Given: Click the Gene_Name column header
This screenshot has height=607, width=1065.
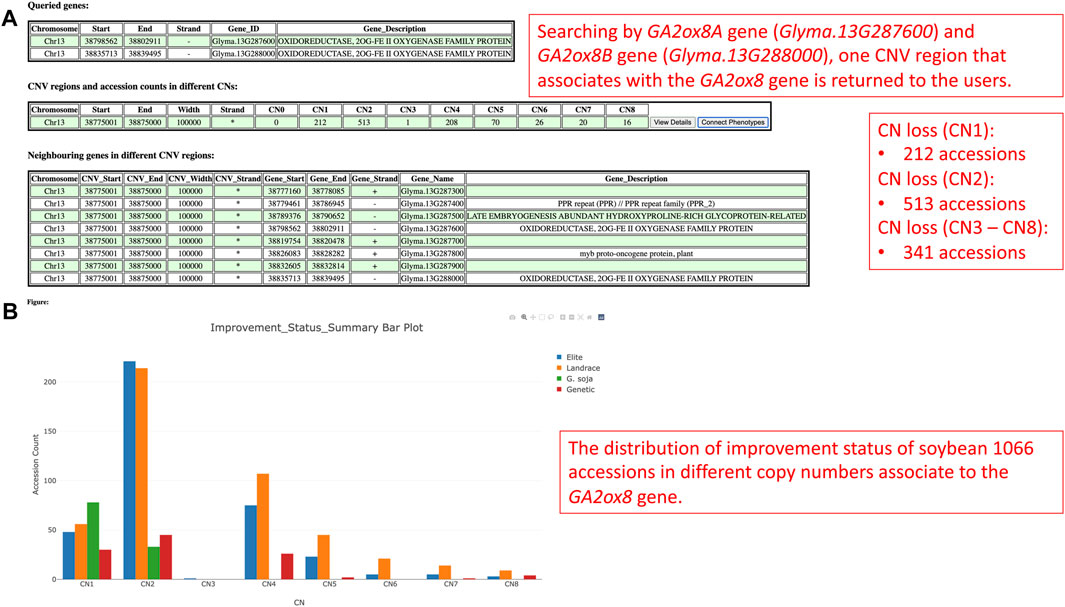Looking at the screenshot, I should pyautogui.click(x=432, y=179).
